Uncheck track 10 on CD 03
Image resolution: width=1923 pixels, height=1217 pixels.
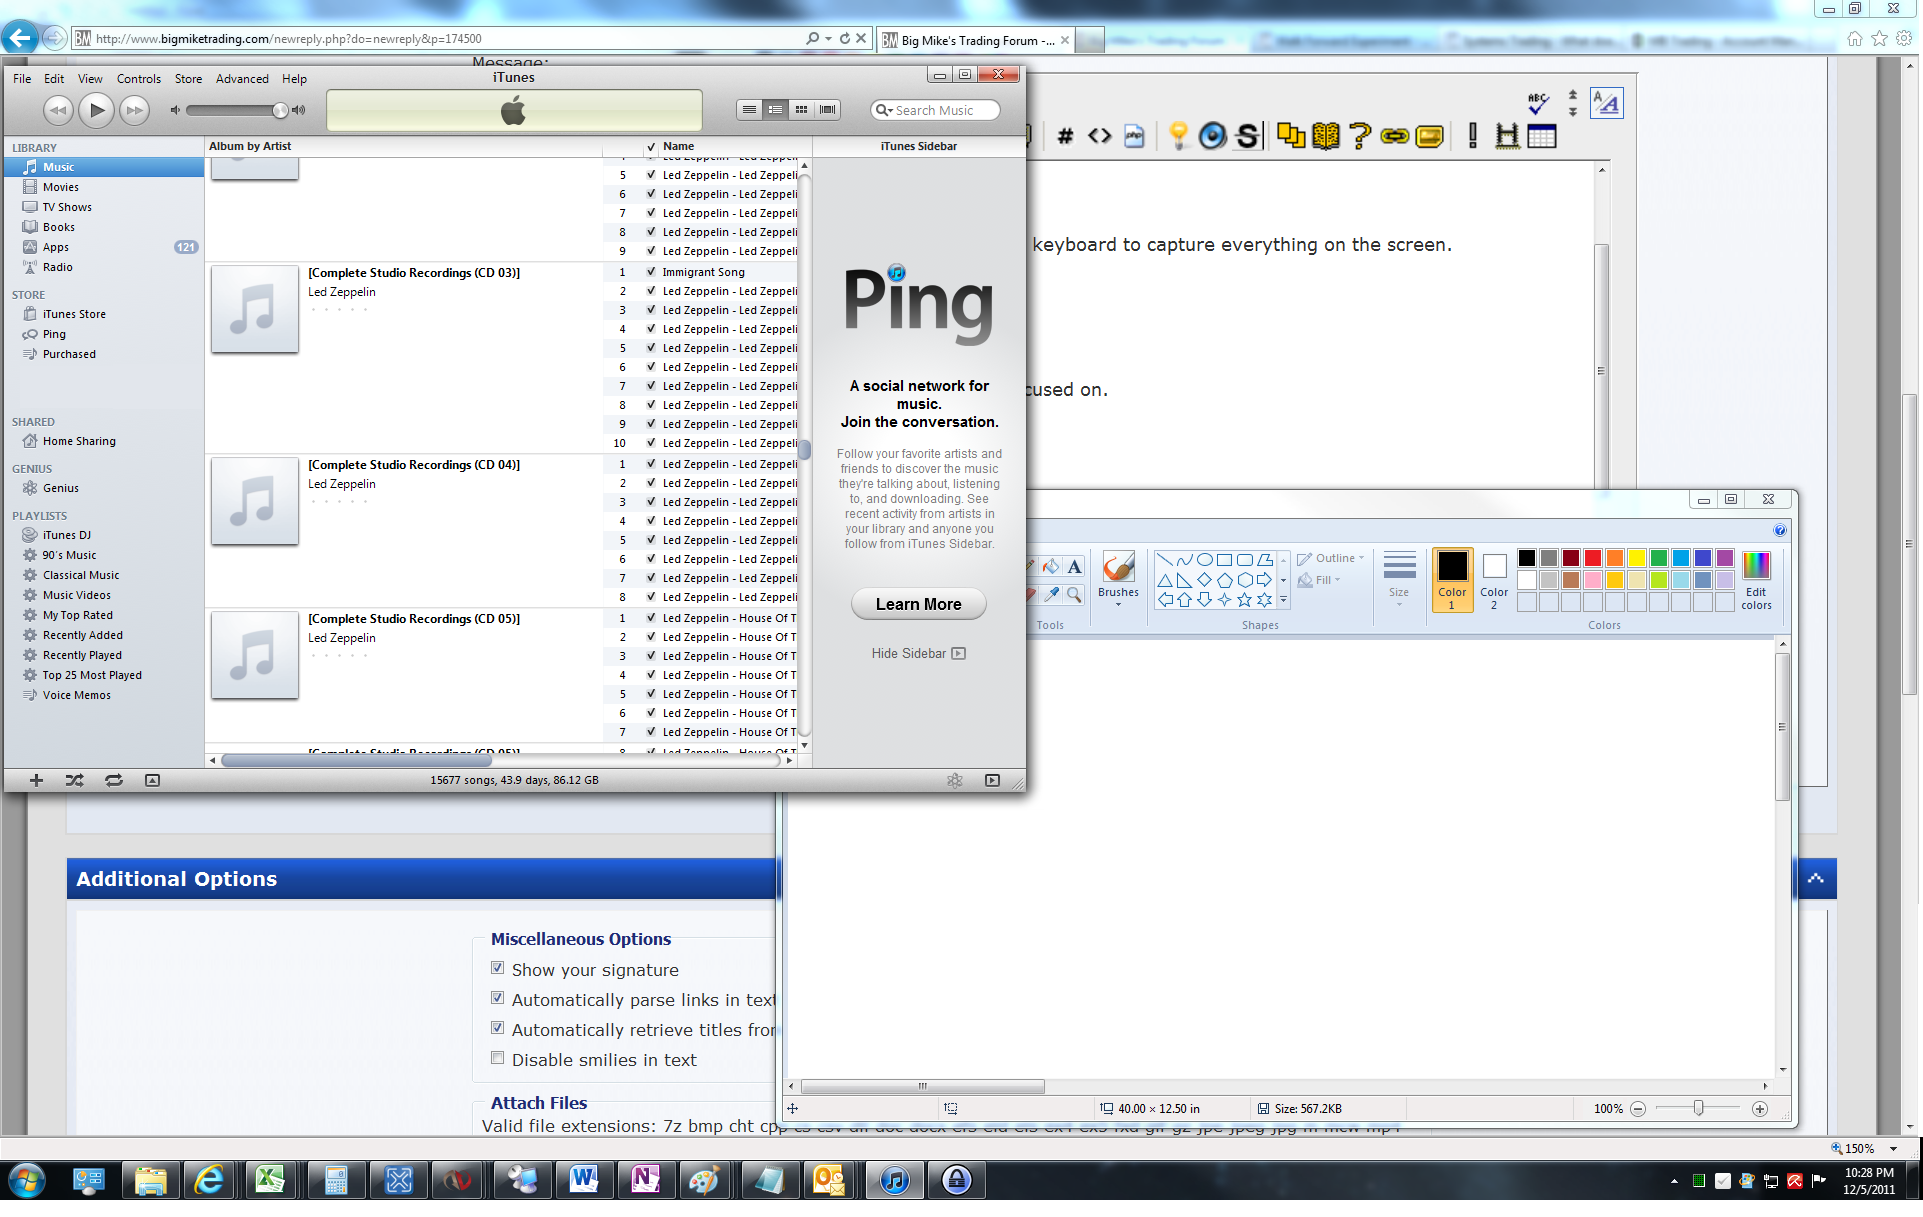[x=651, y=443]
